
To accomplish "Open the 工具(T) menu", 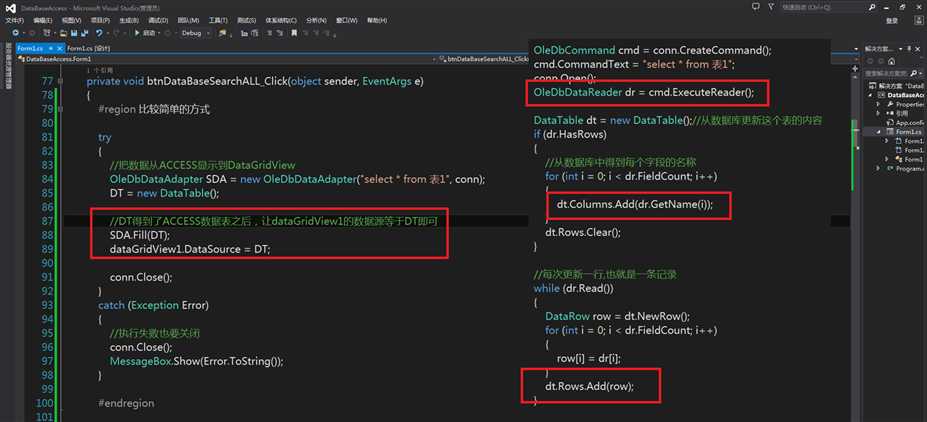I will (x=218, y=20).
